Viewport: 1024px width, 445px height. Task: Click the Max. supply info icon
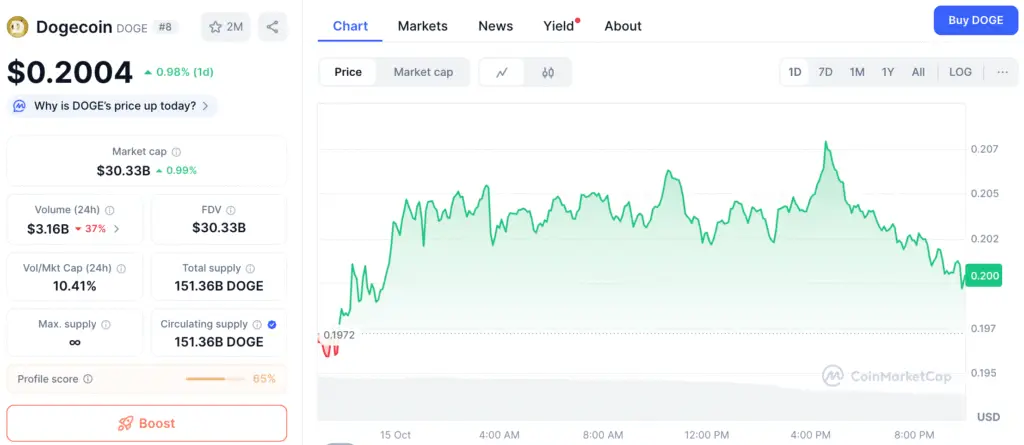pyautogui.click(x=106, y=325)
